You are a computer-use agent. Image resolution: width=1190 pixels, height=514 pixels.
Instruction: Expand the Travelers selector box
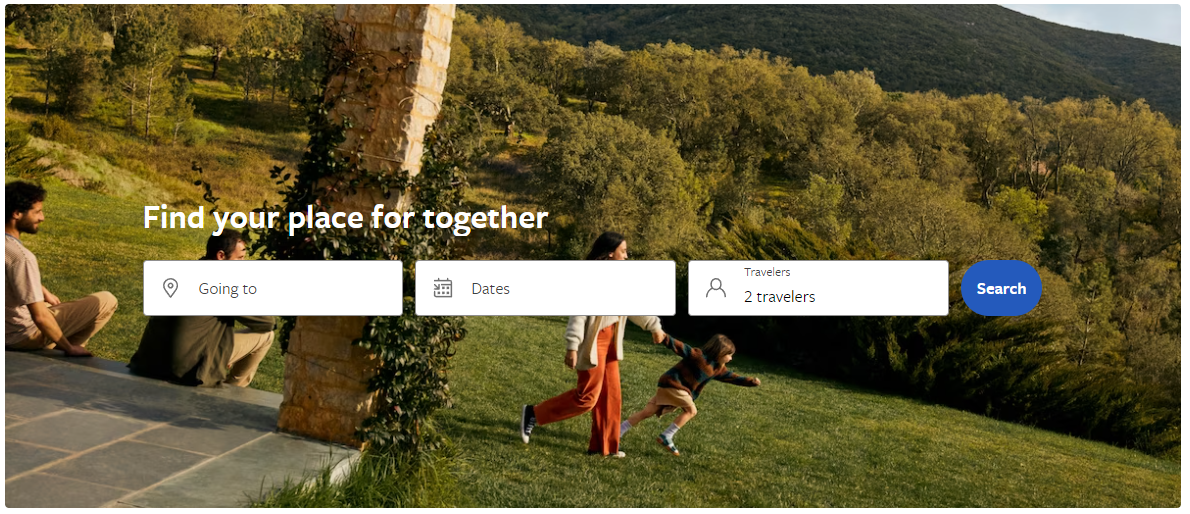(818, 289)
